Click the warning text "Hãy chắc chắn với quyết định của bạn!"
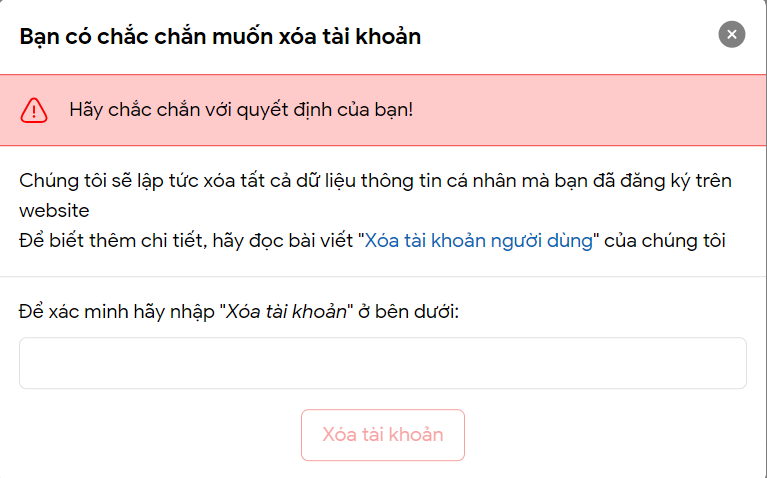 tap(241, 110)
